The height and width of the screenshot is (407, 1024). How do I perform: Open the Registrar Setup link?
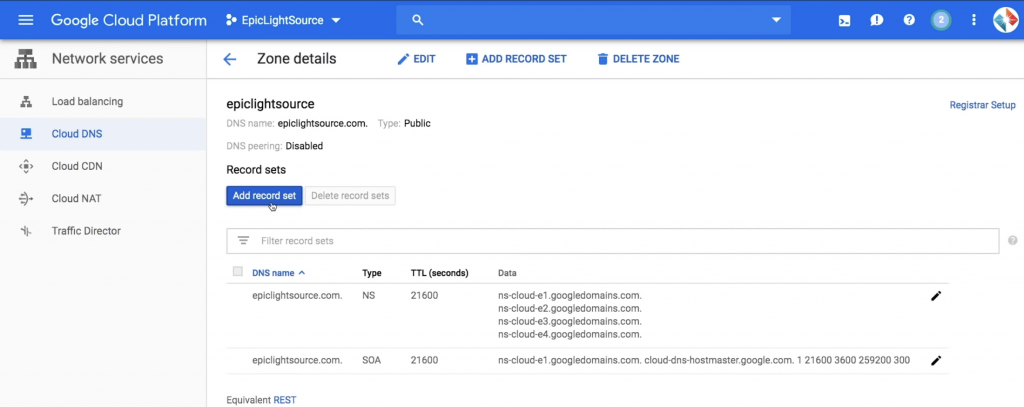tap(982, 105)
